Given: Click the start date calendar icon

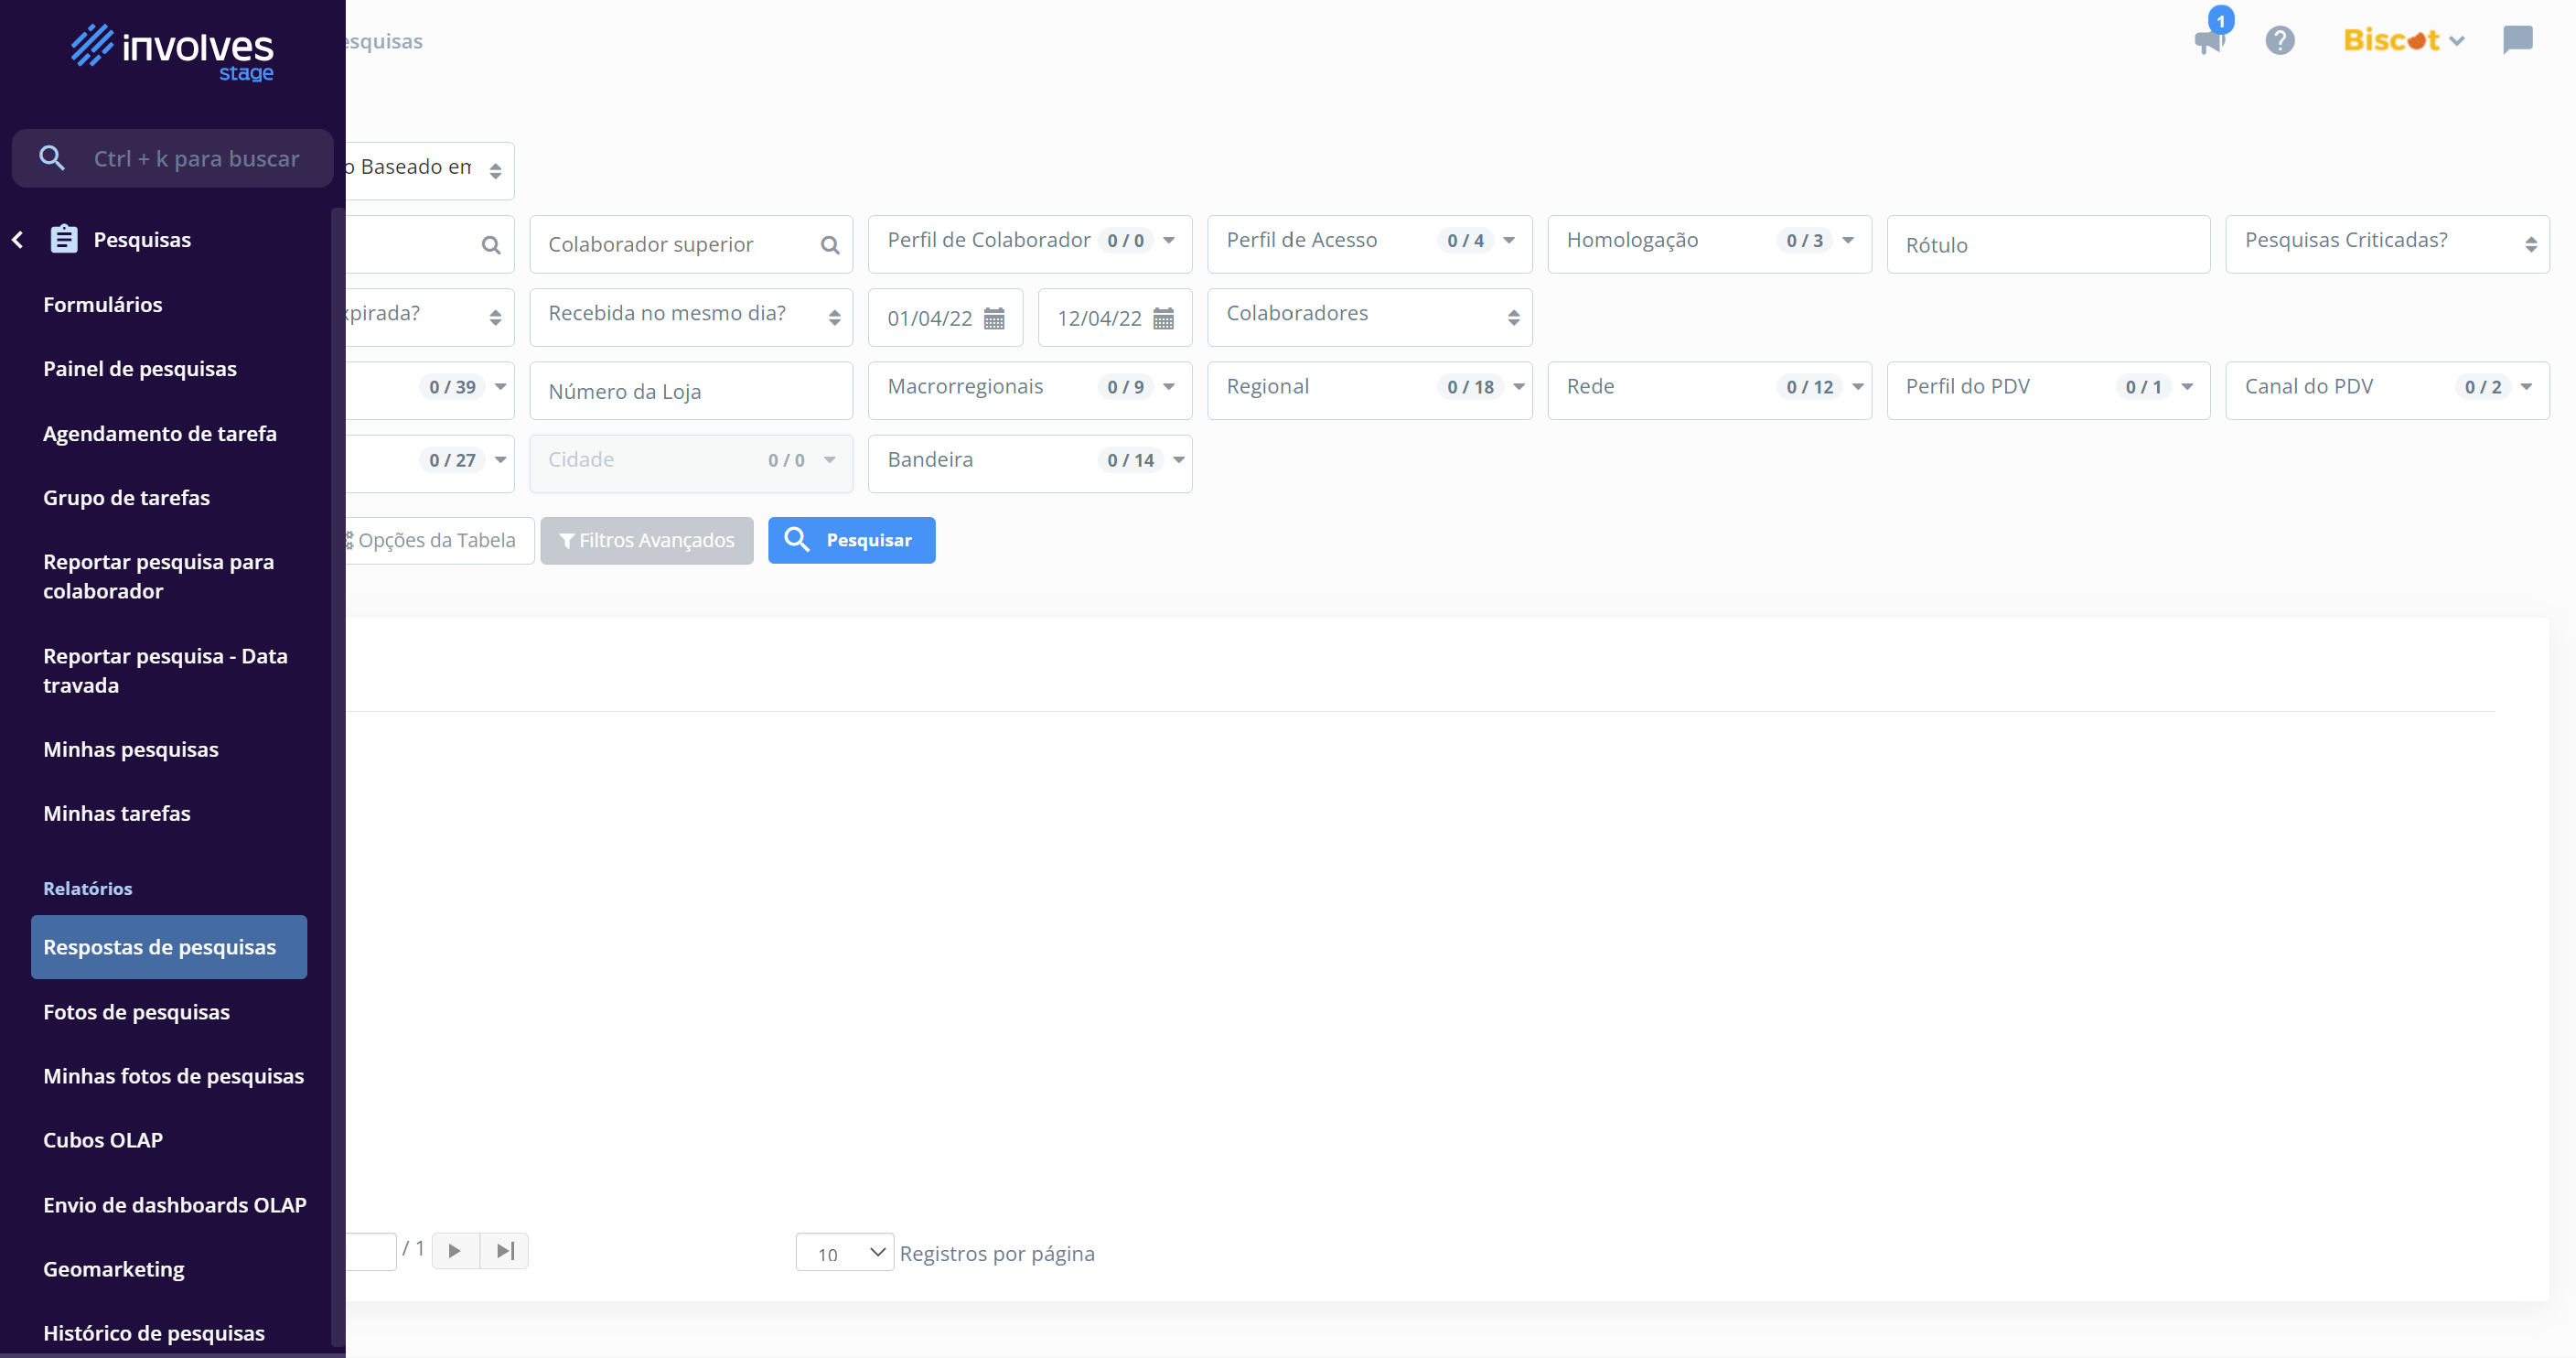Looking at the screenshot, I should tap(993, 318).
